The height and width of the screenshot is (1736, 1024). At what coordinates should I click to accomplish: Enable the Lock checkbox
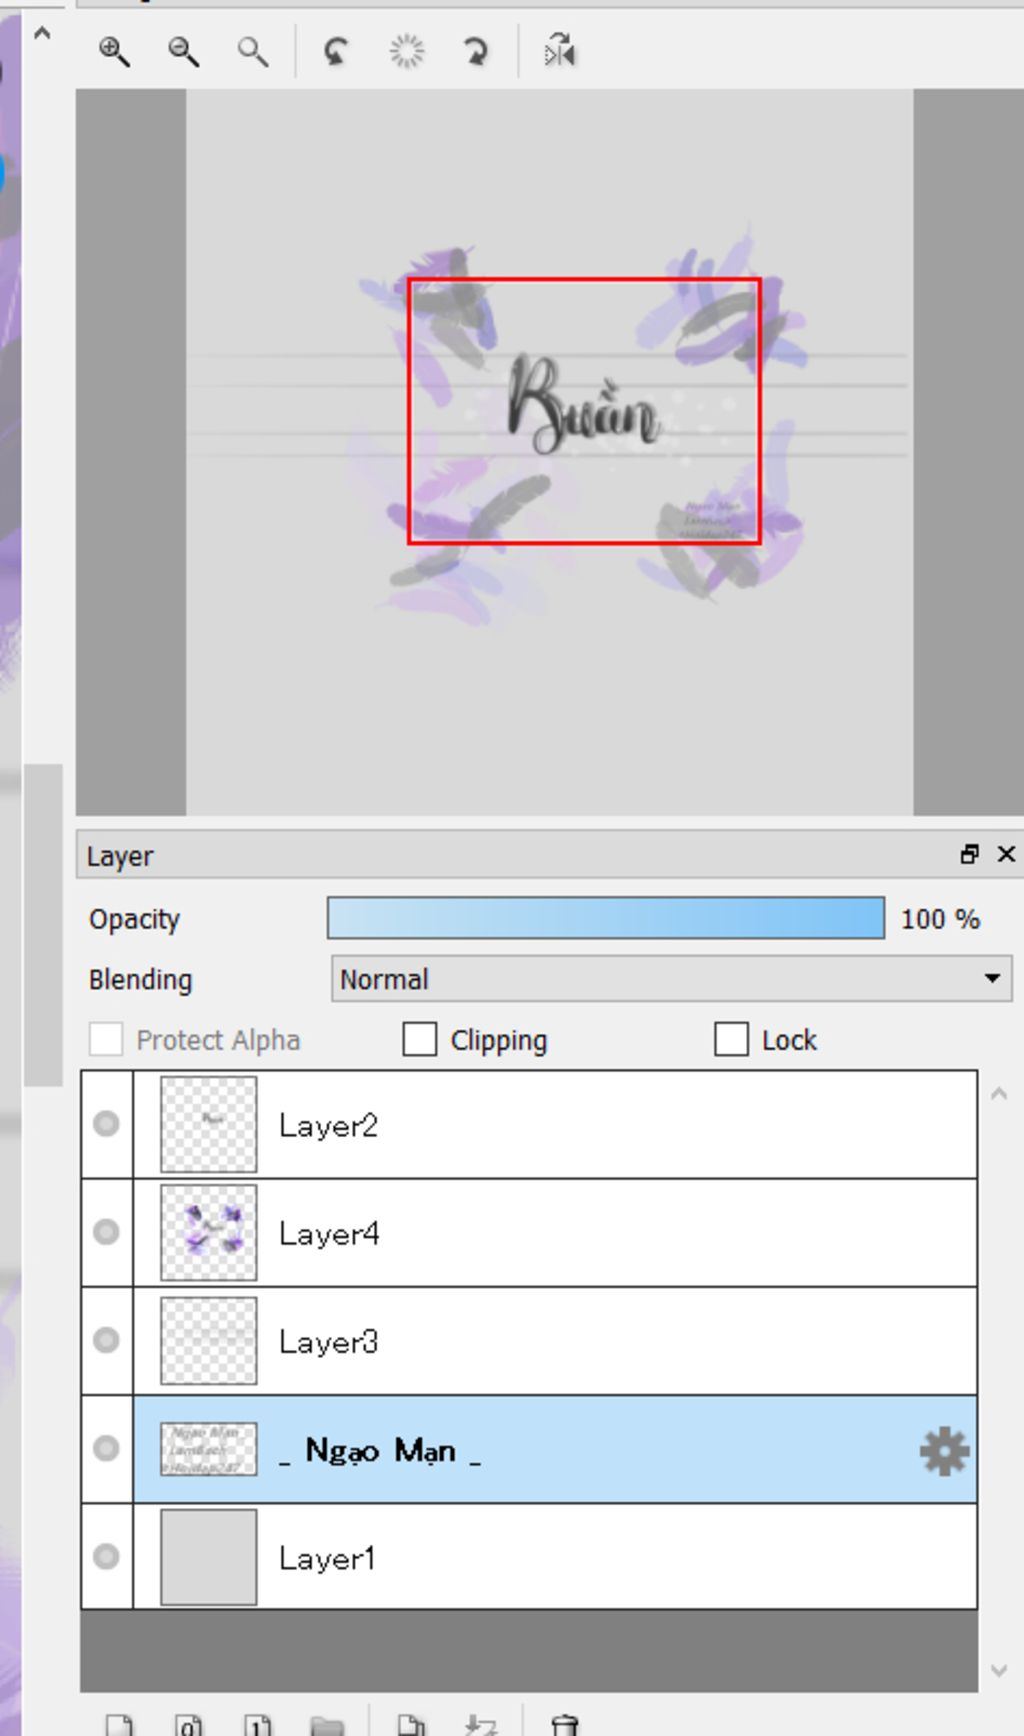click(x=731, y=1039)
